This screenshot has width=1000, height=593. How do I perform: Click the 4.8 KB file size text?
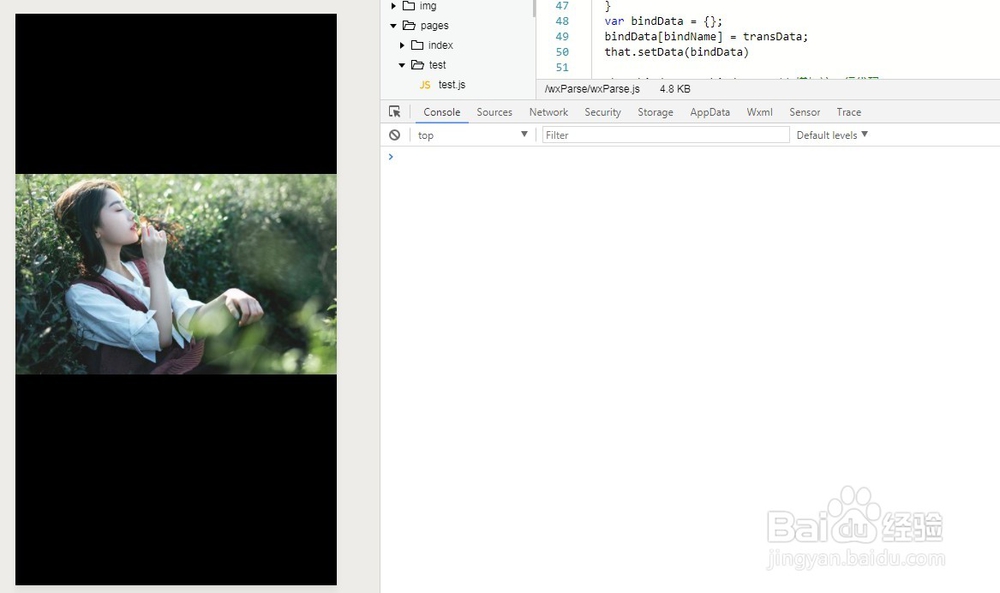(675, 89)
